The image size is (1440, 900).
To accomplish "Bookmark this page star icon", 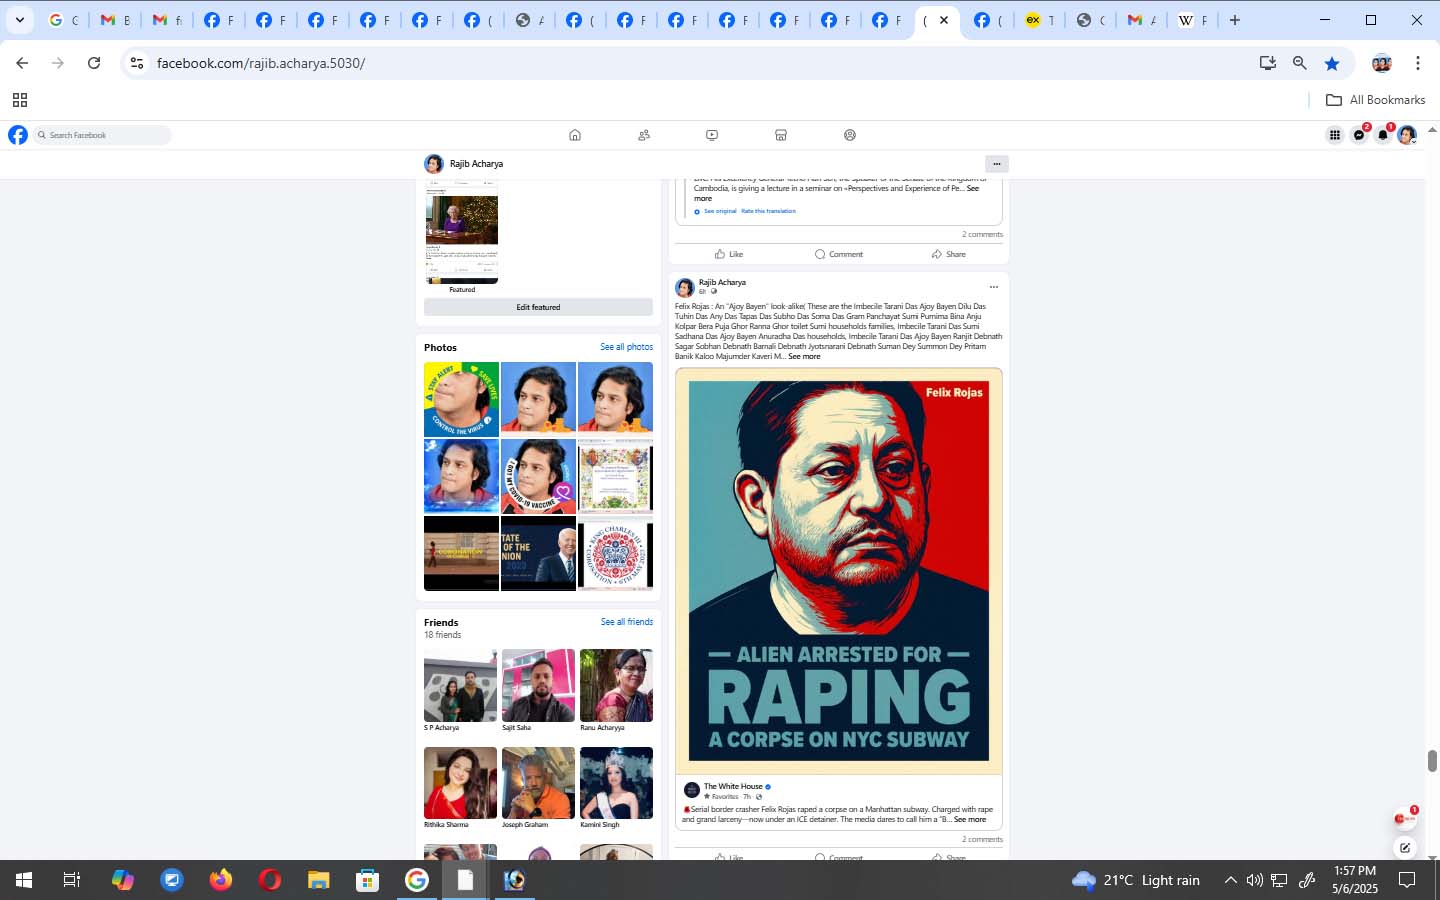I will [x=1332, y=63].
